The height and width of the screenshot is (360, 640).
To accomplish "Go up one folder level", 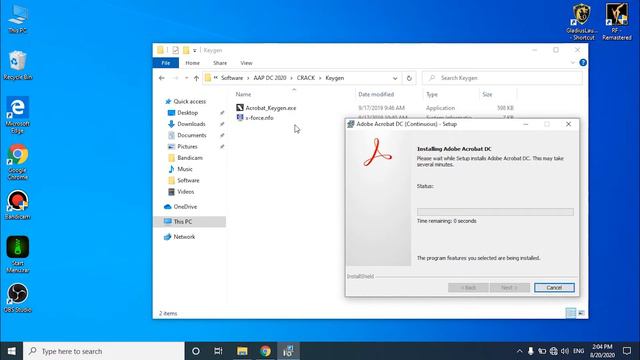I will coord(196,78).
